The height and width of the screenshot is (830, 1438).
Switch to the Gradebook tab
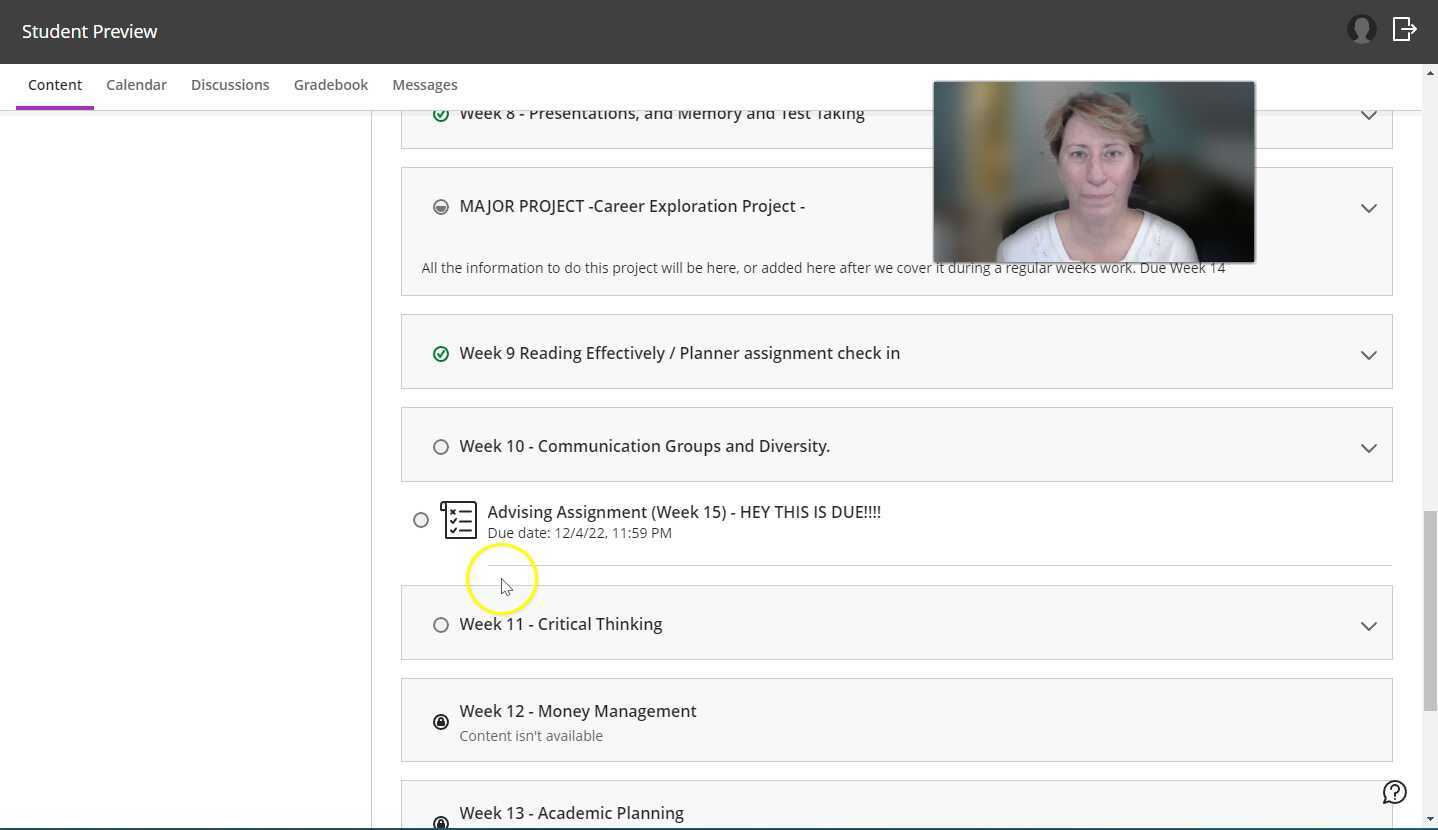330,85
